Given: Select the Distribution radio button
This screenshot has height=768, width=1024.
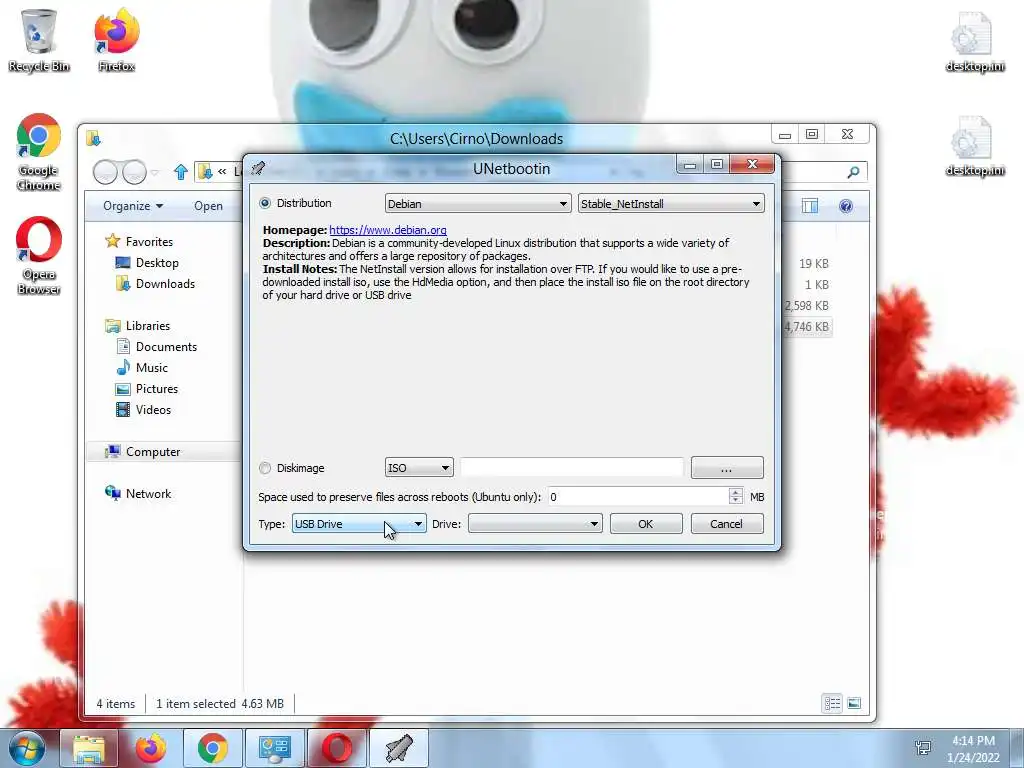Looking at the screenshot, I should [x=264, y=203].
